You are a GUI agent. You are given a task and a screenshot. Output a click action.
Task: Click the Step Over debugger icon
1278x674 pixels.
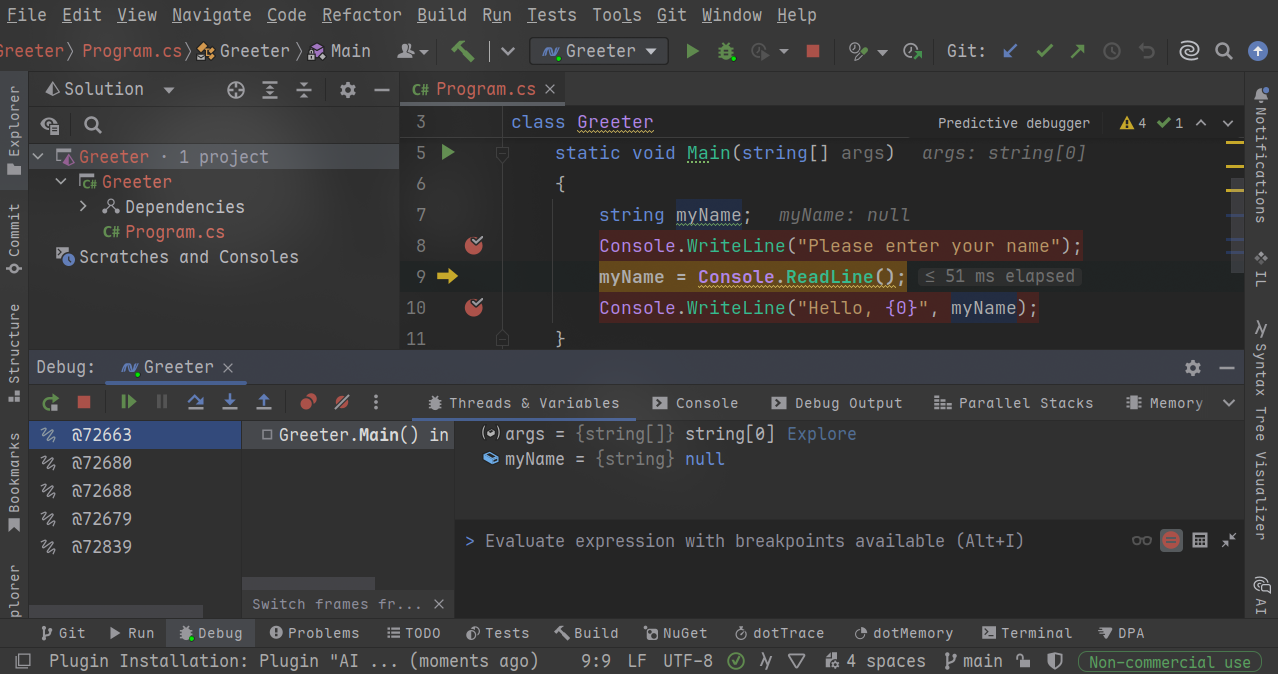196,402
